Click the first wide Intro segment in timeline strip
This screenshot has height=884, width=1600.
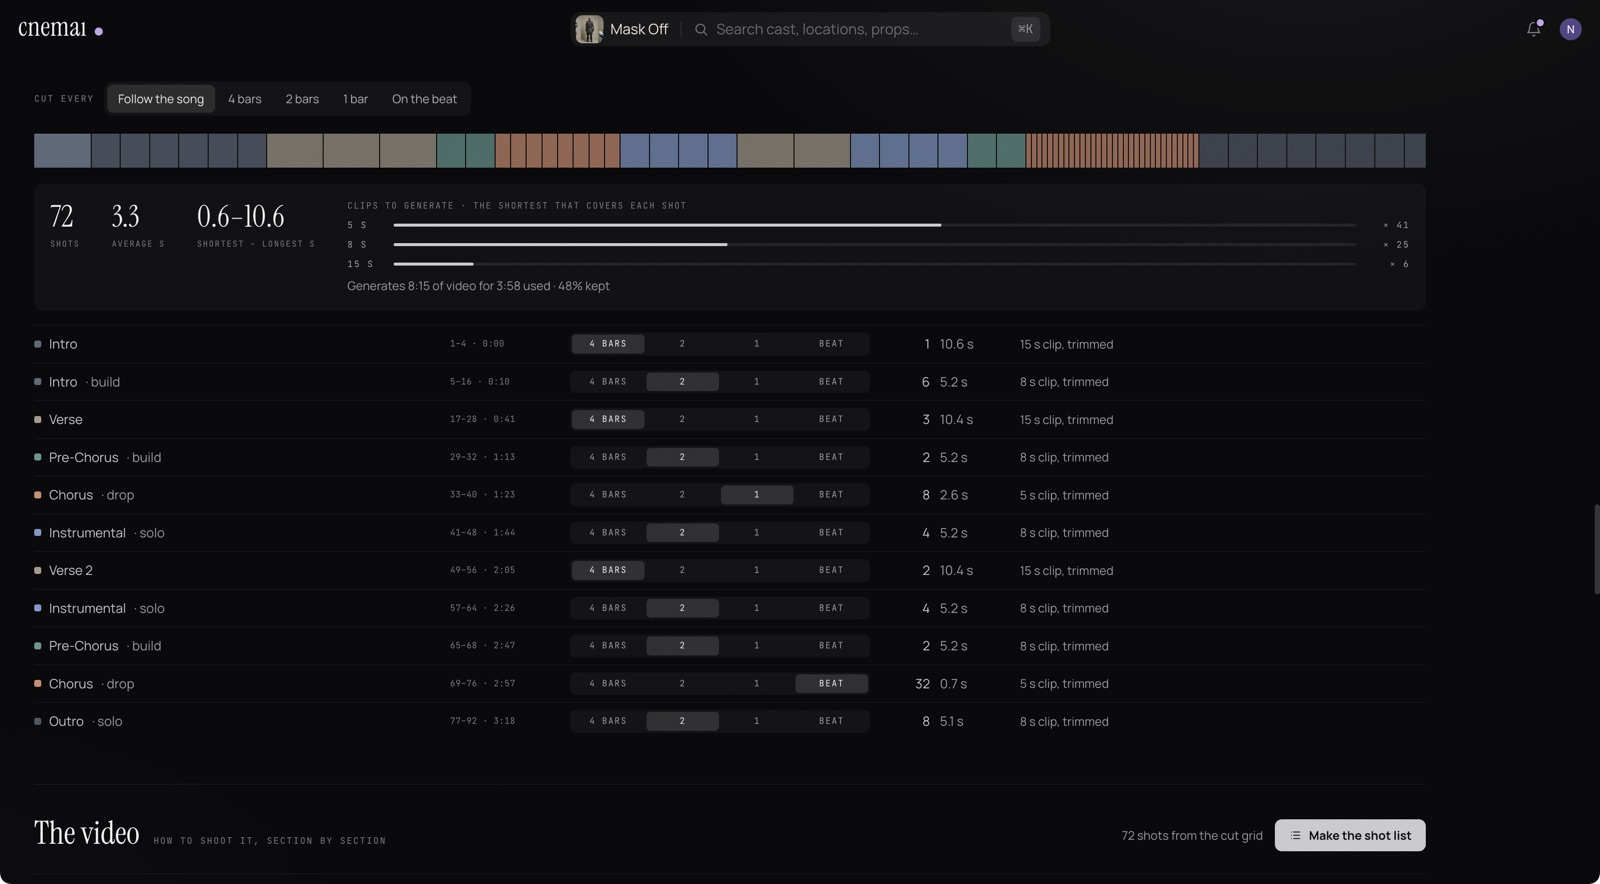pyautogui.click(x=62, y=150)
